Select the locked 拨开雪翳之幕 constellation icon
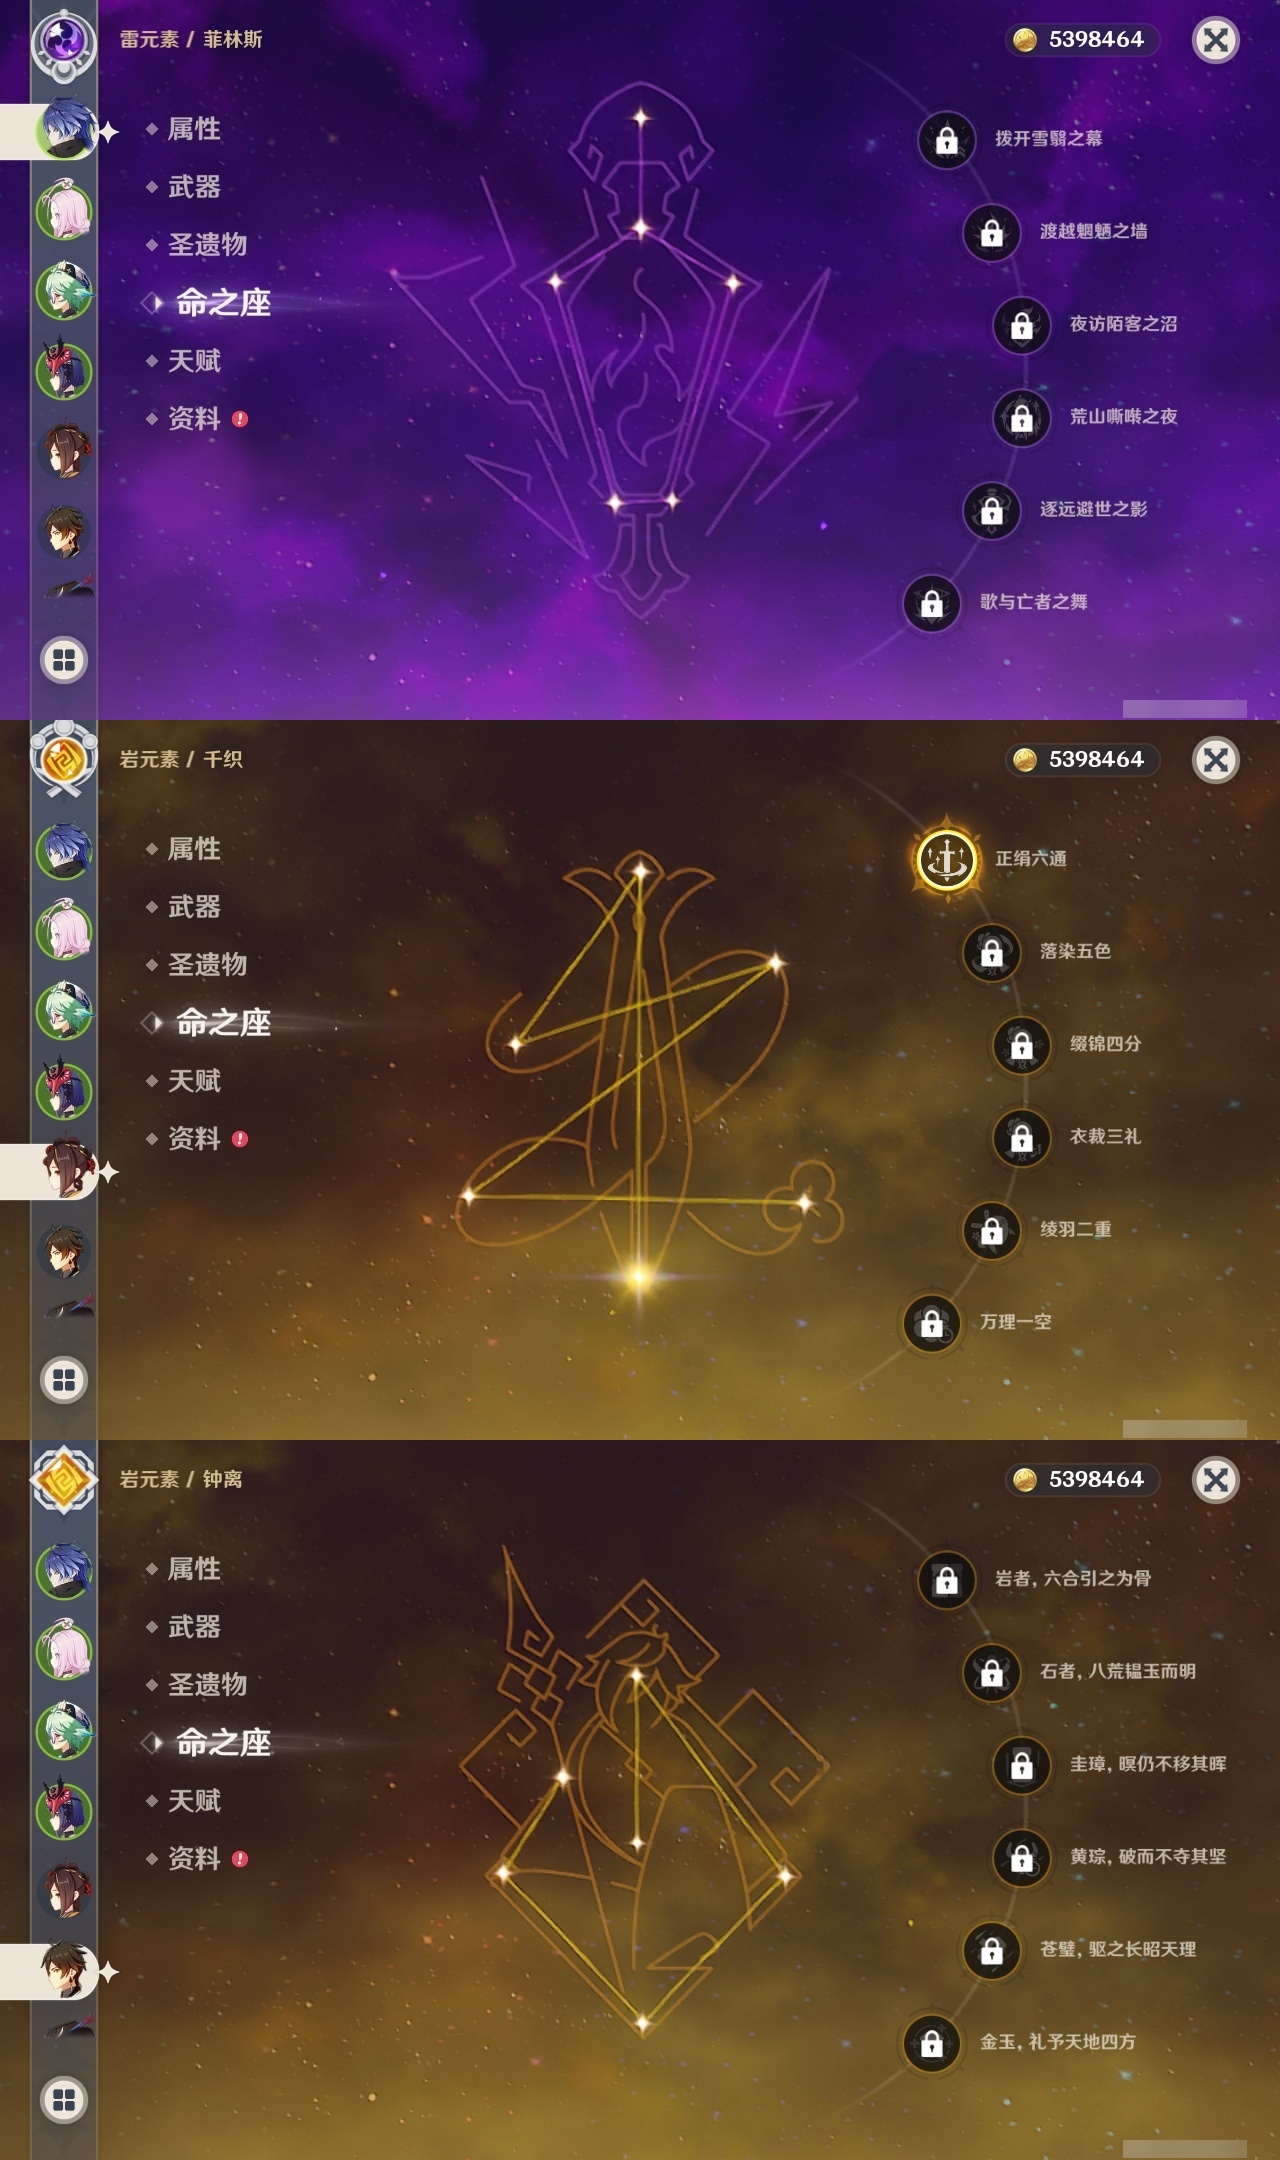Viewport: 1280px width, 2160px height. coord(946,139)
